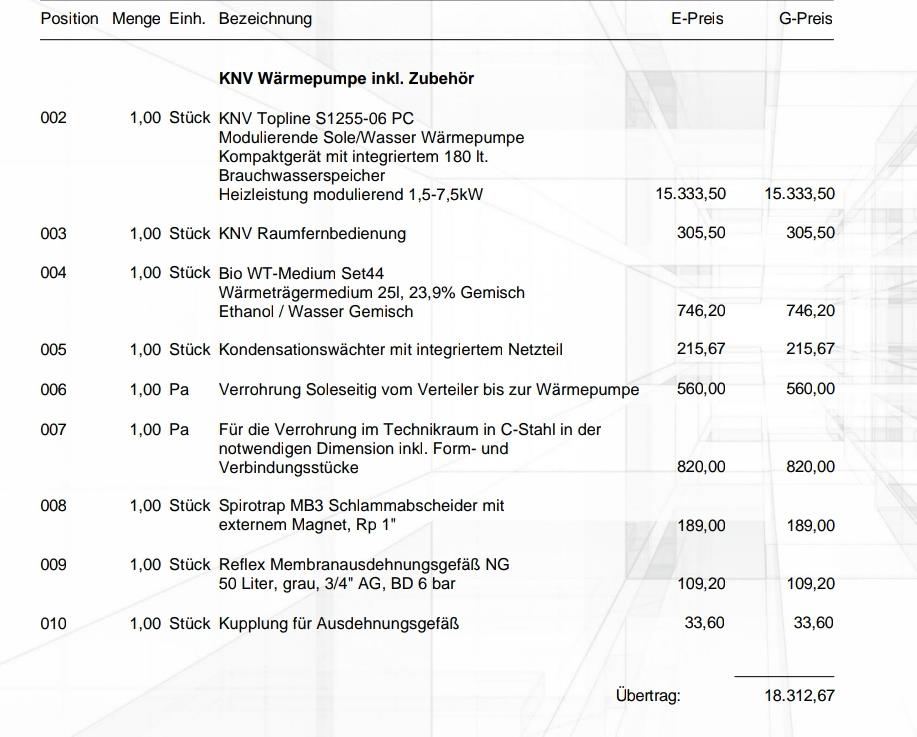This screenshot has height=737, width=917.
Task: Click position number 004
Action: (x=53, y=273)
